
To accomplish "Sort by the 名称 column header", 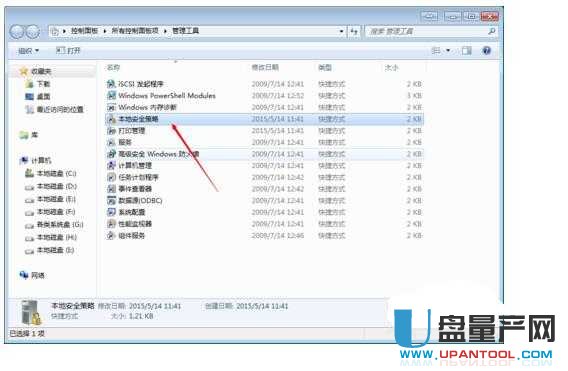I will click(x=113, y=67).
